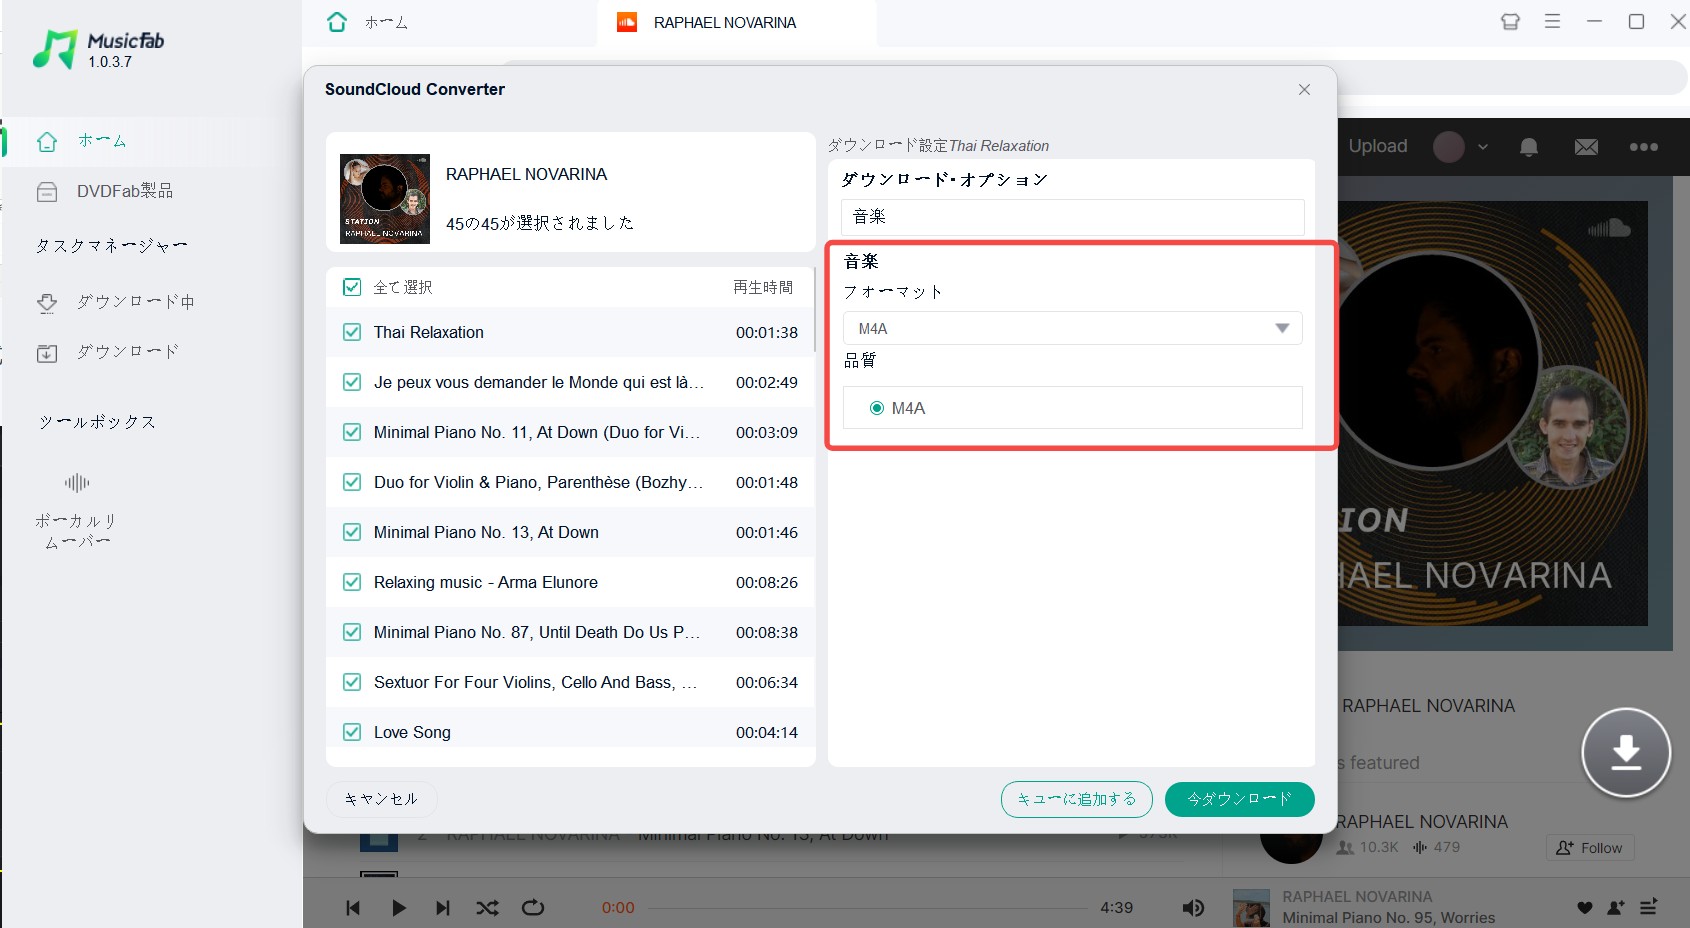
Task: Click the キャンセル button
Action: 381,799
